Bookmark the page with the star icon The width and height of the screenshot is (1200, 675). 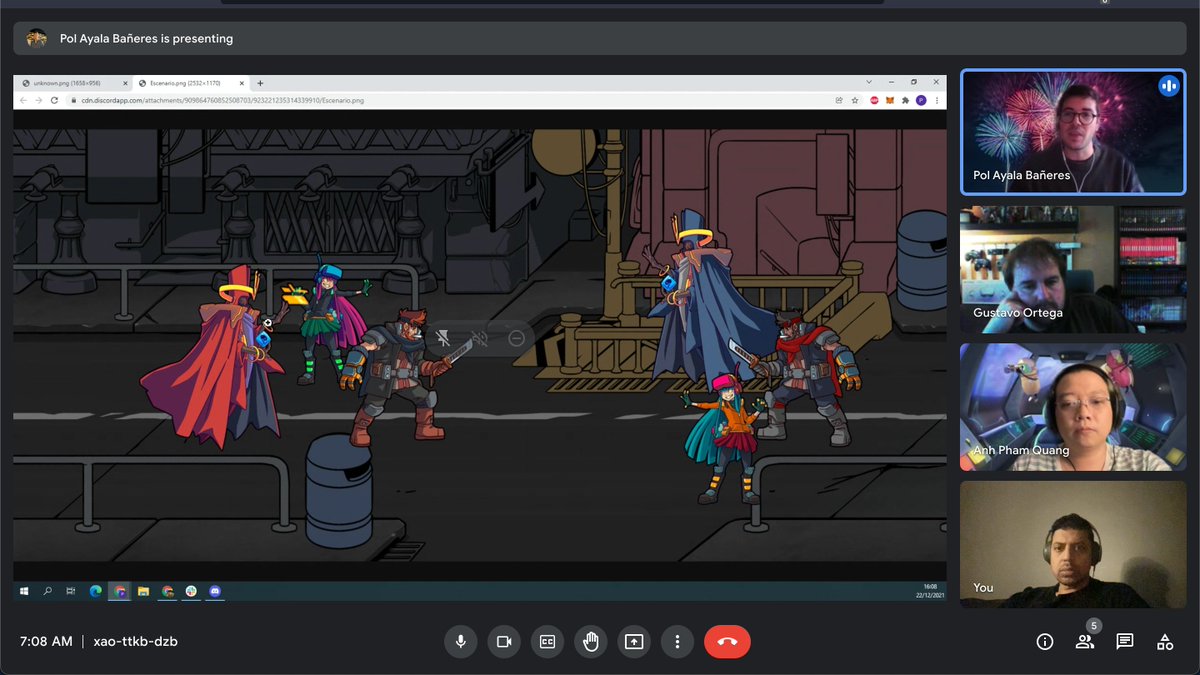854,100
